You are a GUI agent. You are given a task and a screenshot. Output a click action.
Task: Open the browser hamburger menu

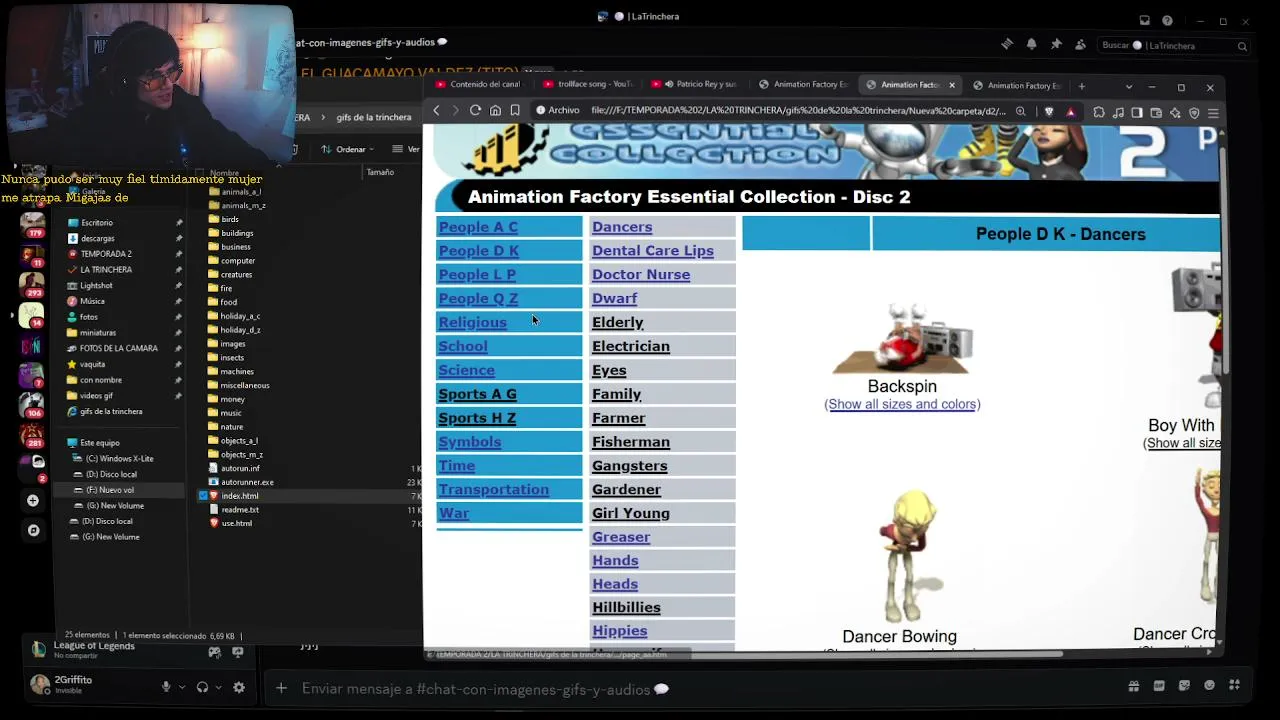click(1213, 112)
